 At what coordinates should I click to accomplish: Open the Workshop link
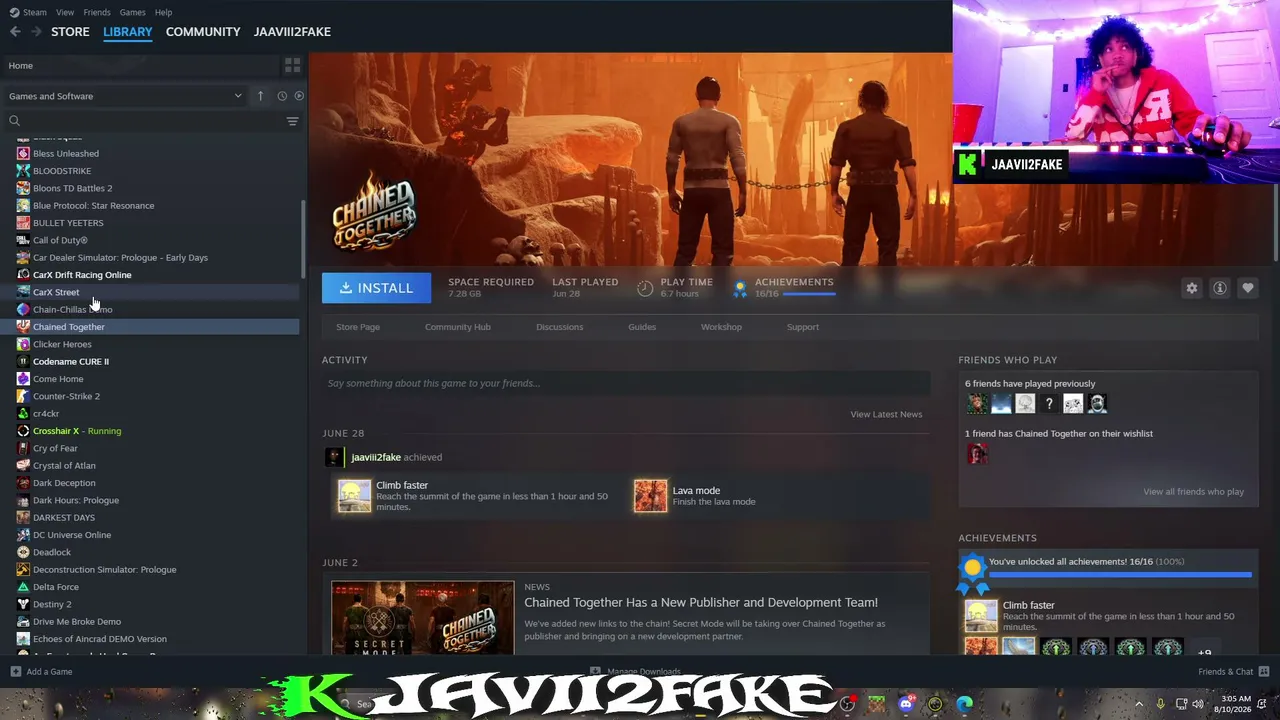pyautogui.click(x=721, y=327)
